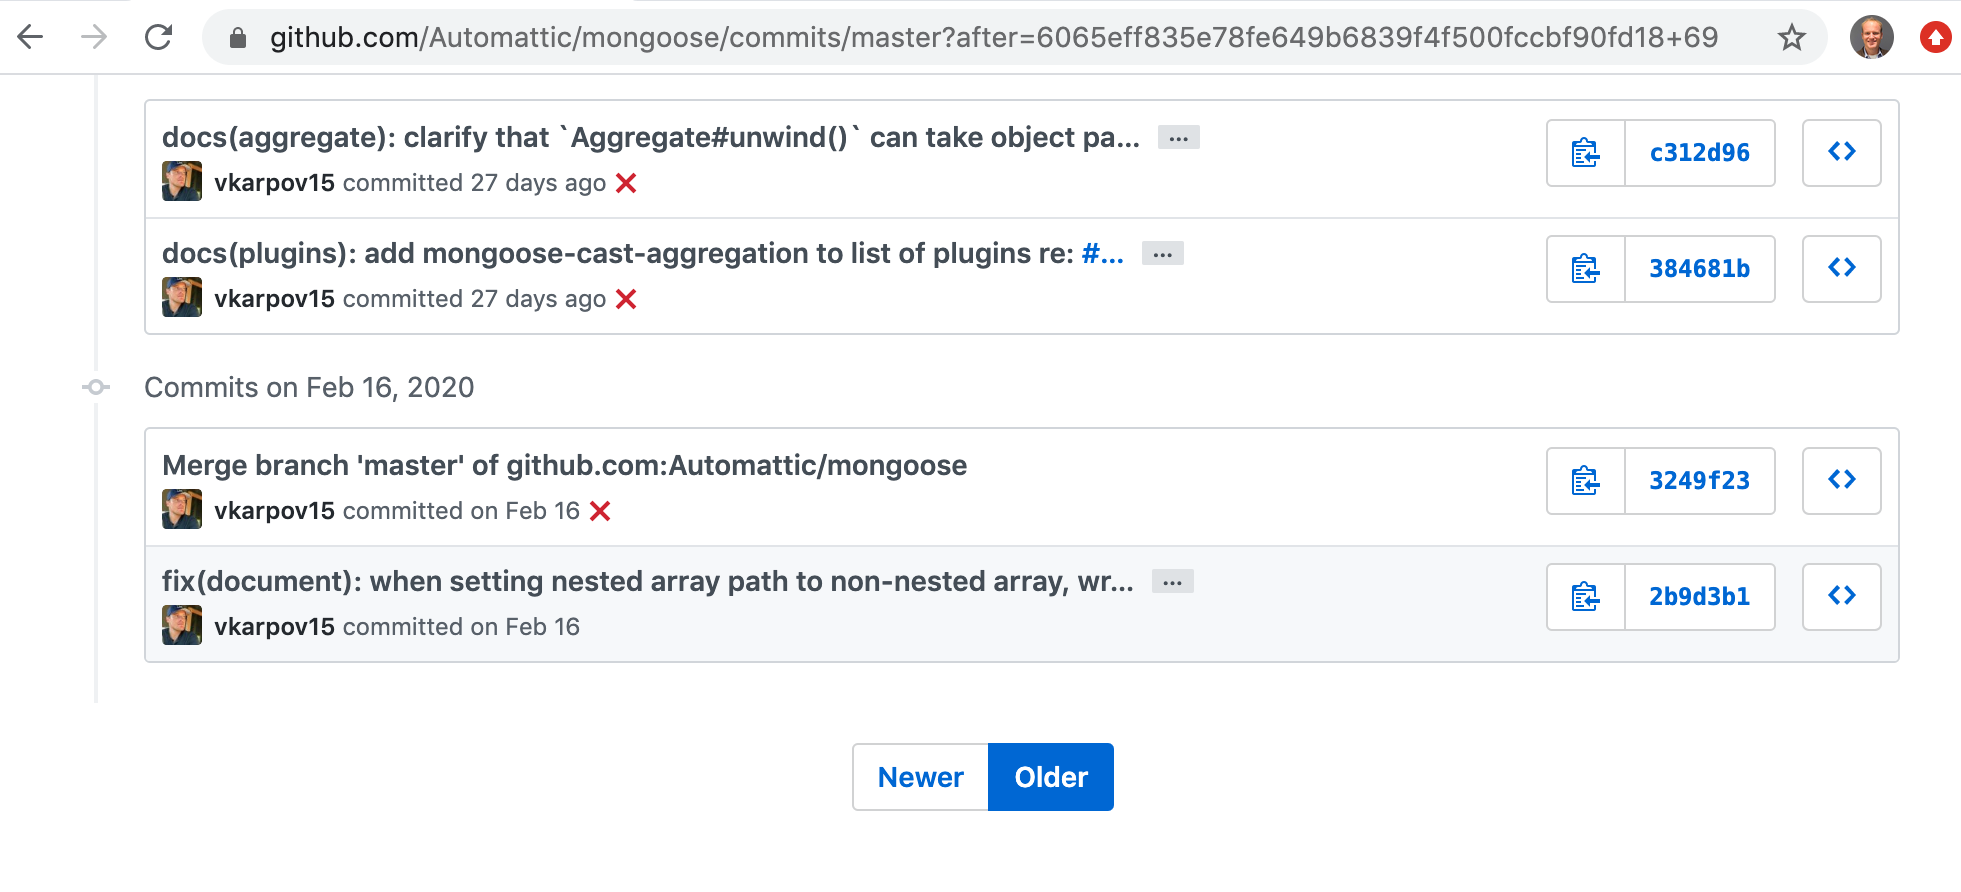Focus the browser address bar
The height and width of the screenshot is (892, 1961).
pyautogui.click(x=994, y=38)
